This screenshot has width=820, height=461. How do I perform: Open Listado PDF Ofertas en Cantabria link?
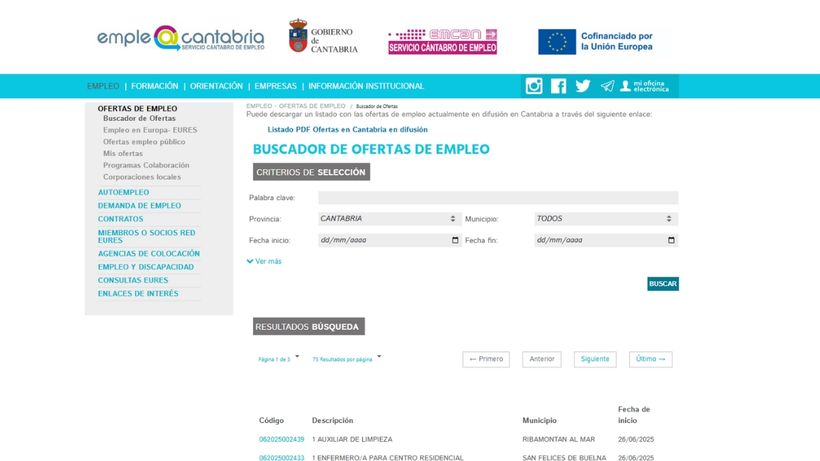click(x=347, y=129)
